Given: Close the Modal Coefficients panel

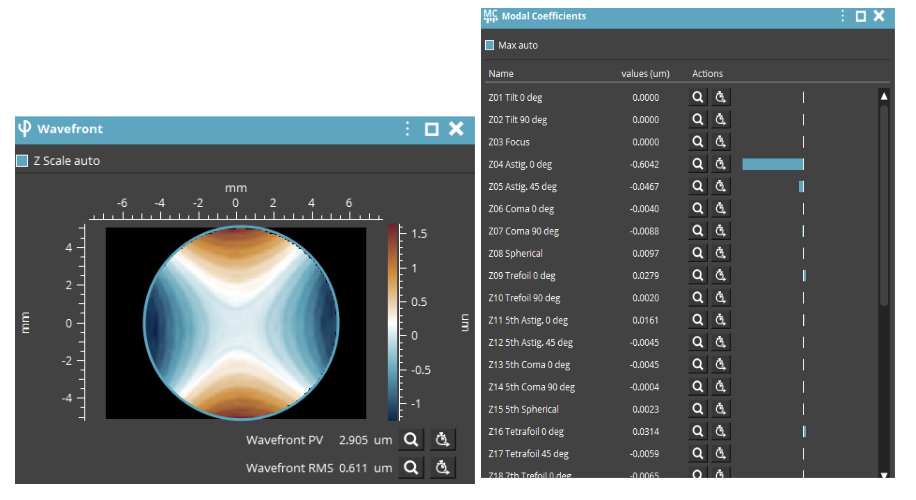Looking at the screenshot, I should pos(878,16).
